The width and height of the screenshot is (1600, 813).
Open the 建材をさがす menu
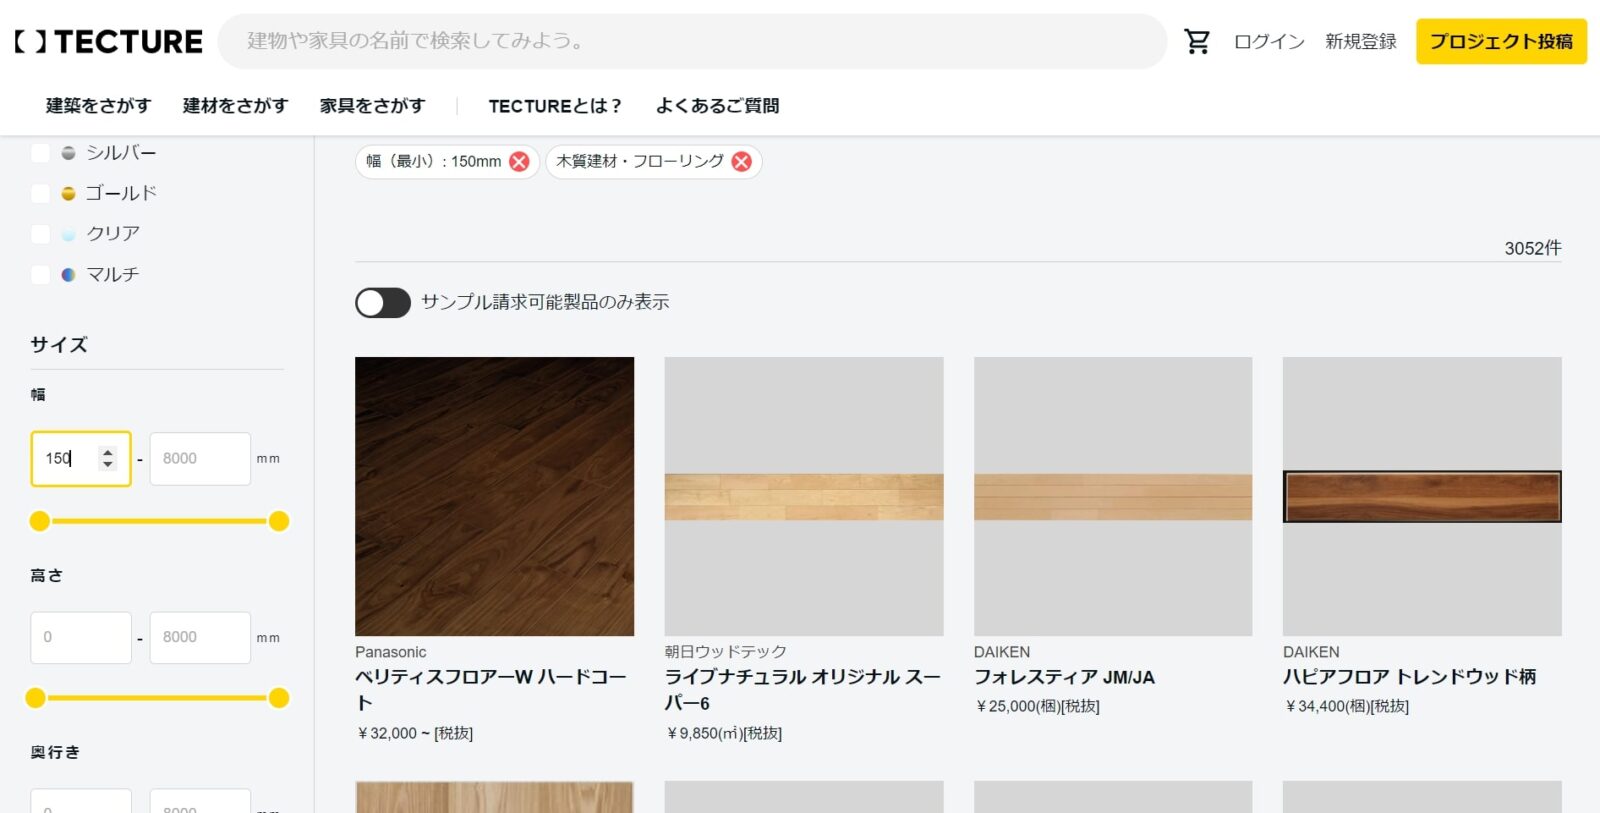235,106
